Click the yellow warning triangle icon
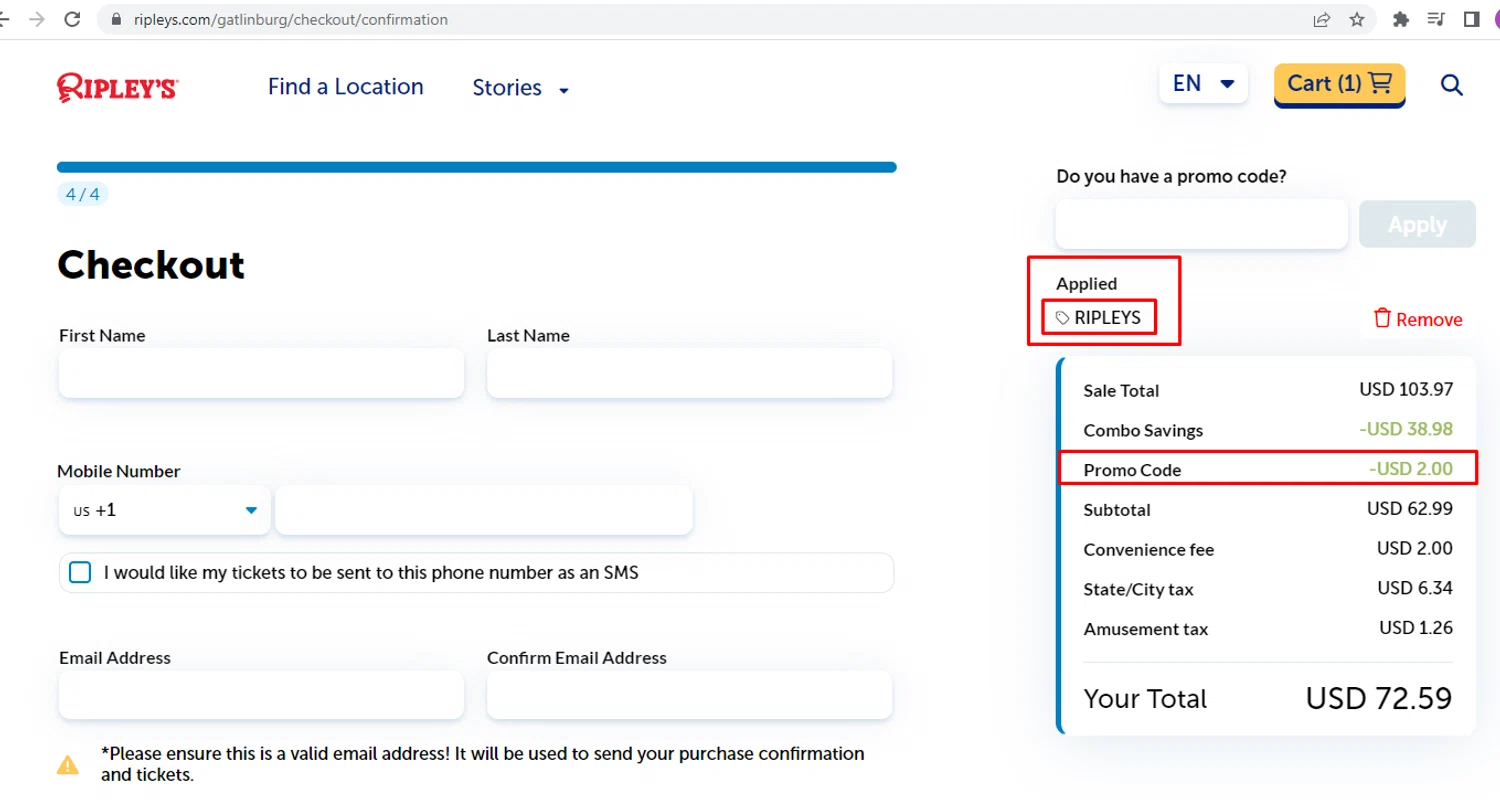Screen dimensions: 1500x800 [68, 765]
